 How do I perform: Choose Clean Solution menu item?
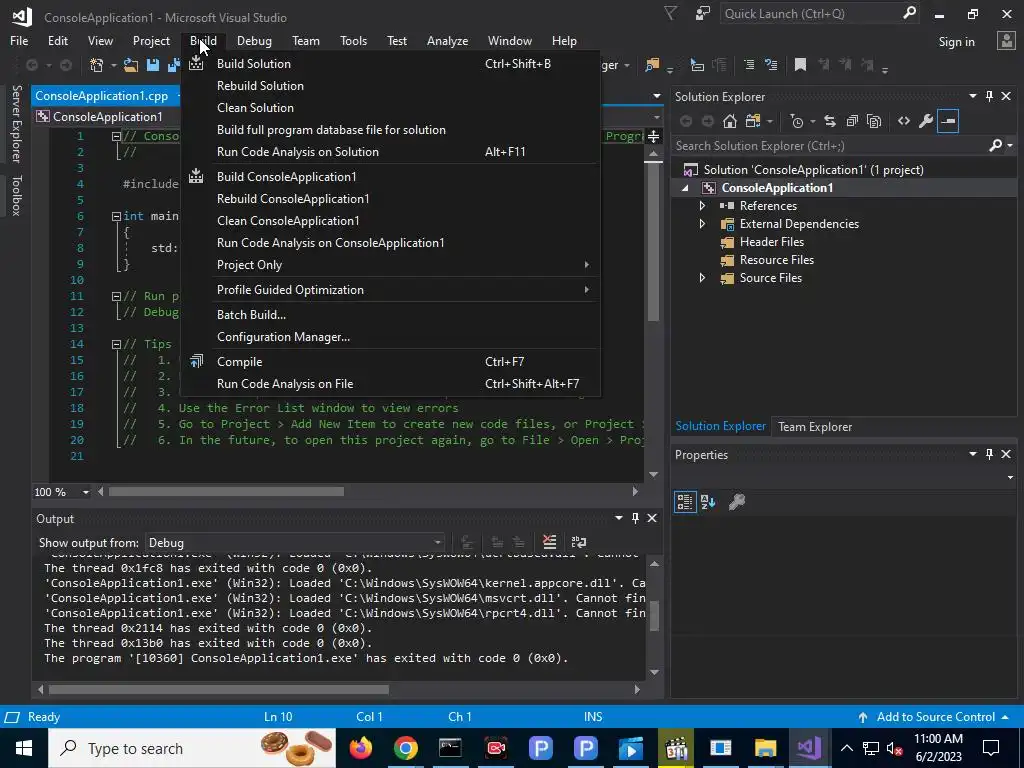tap(390, 108)
